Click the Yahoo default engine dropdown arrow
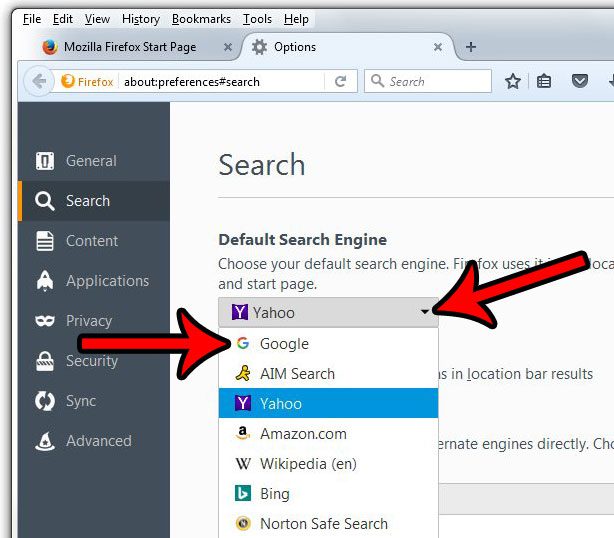614x538 pixels. click(425, 313)
